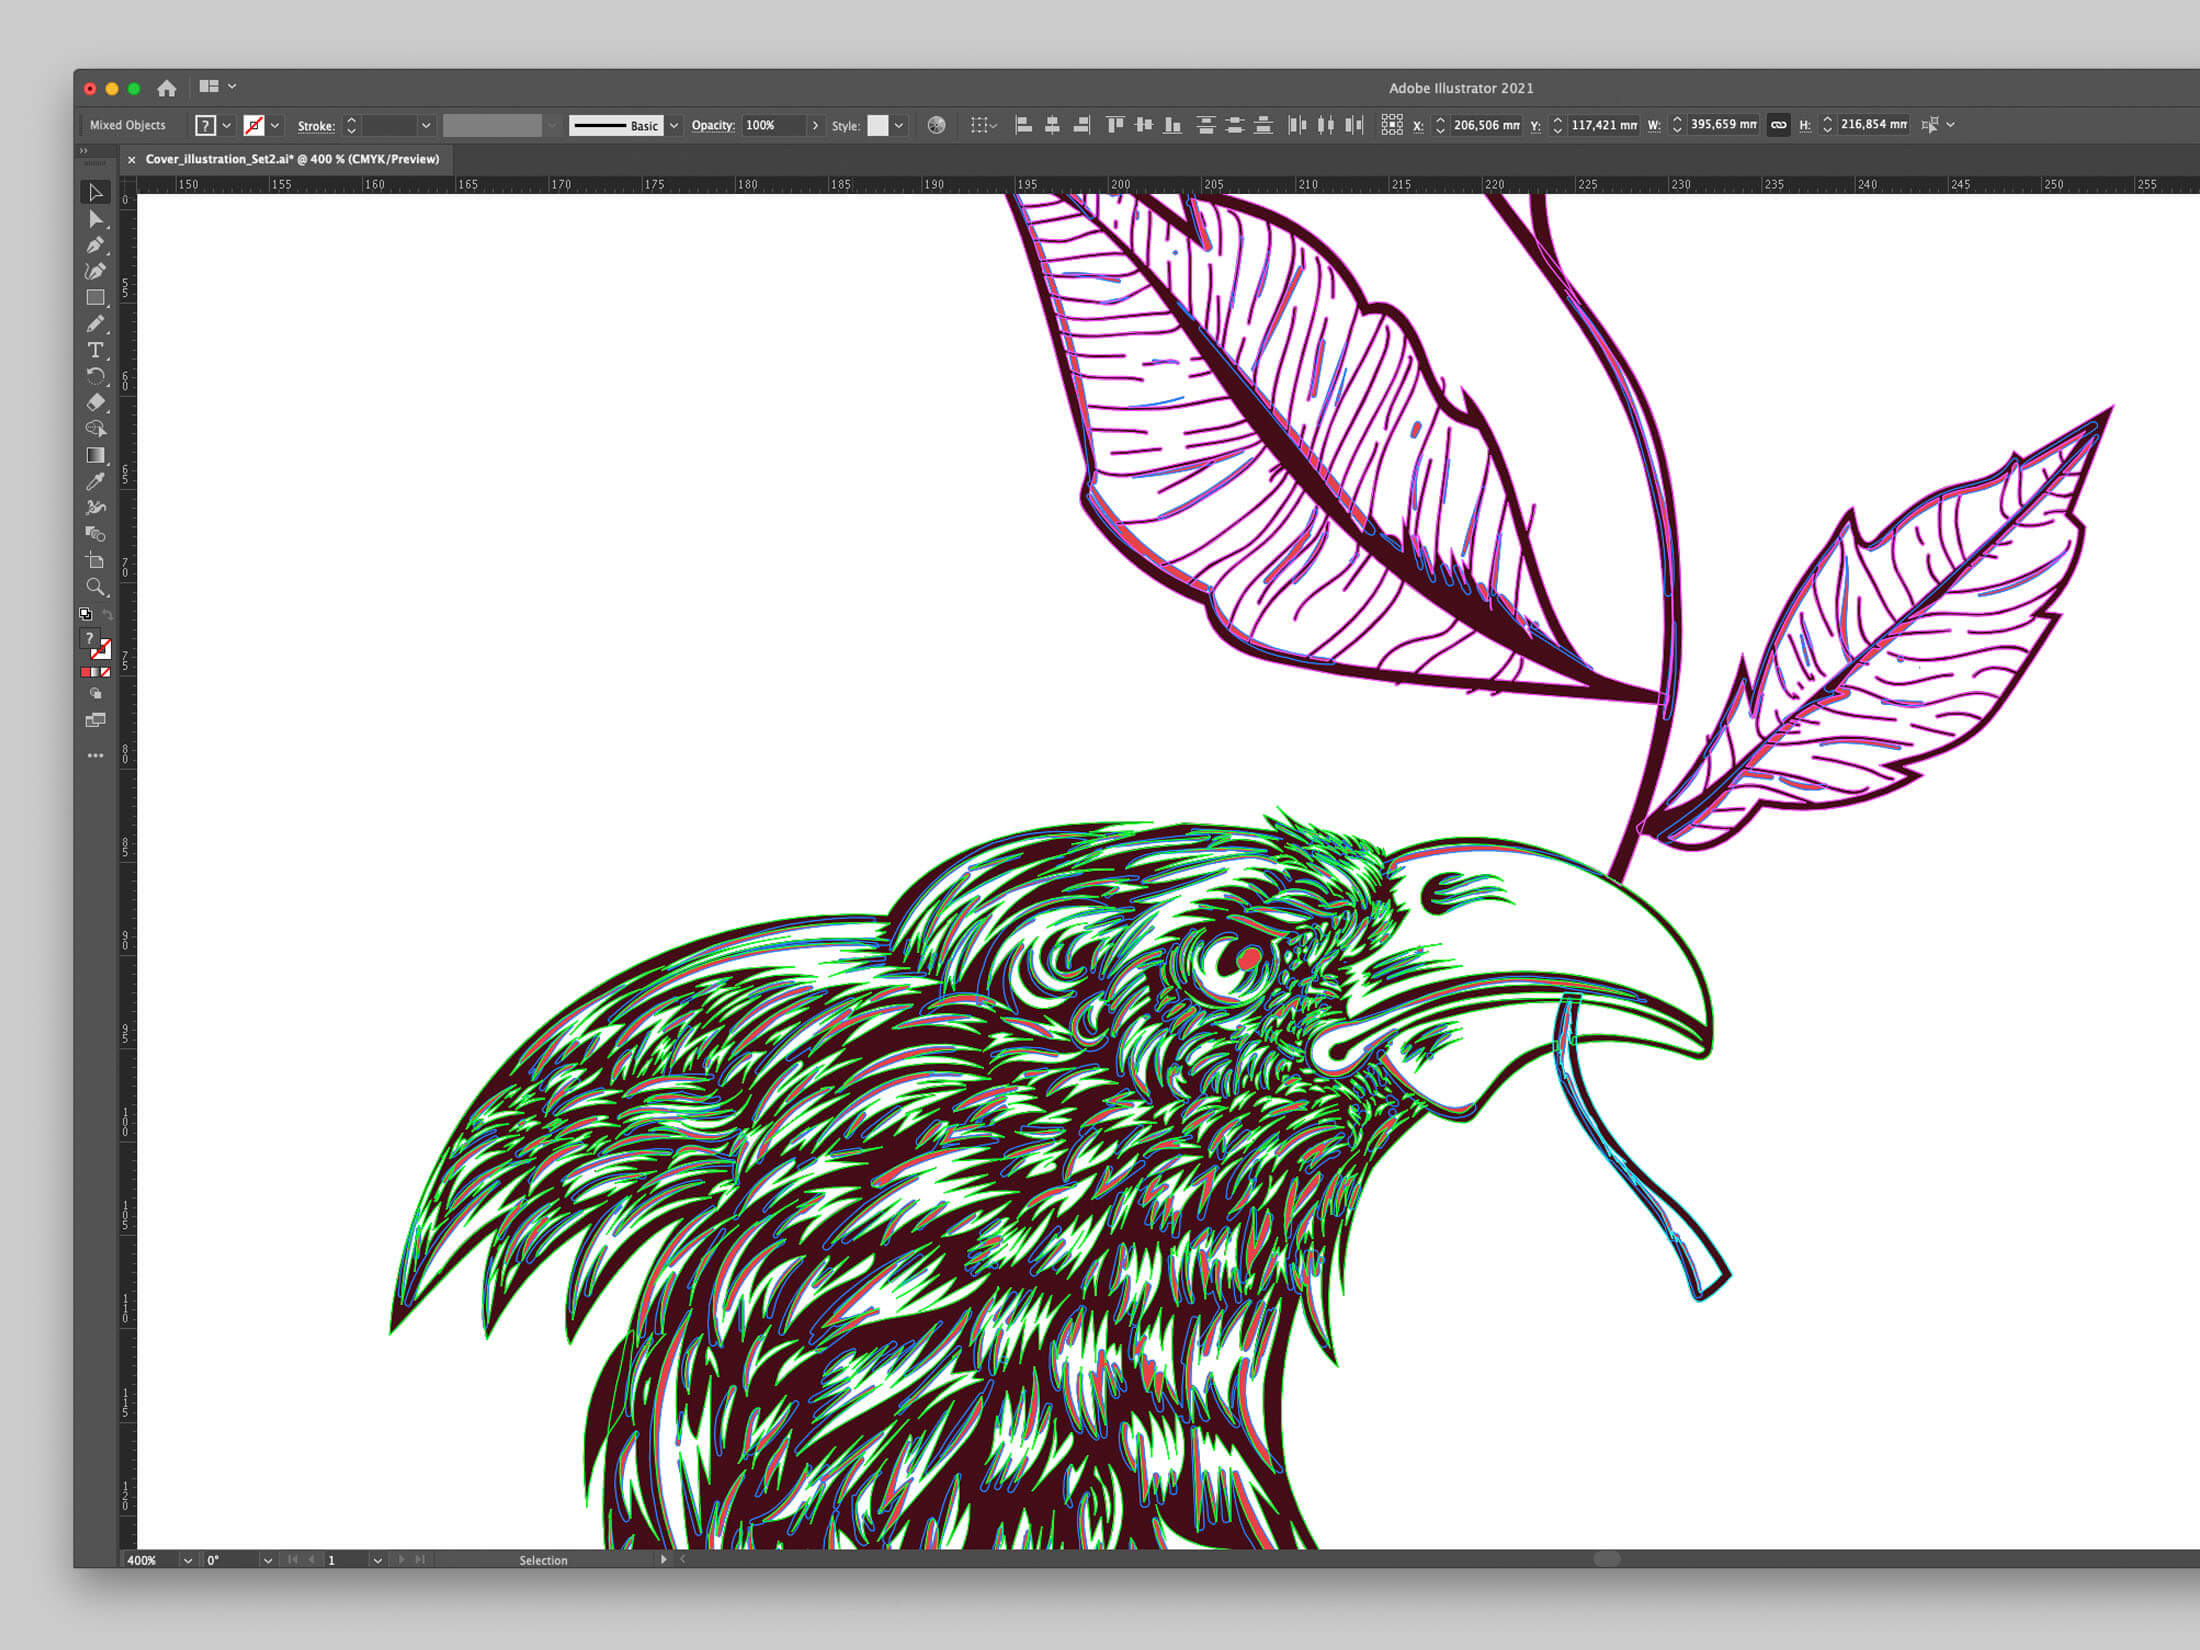Click the Fill color box in toolbar
This screenshot has height=1650, width=2200.
click(x=89, y=638)
